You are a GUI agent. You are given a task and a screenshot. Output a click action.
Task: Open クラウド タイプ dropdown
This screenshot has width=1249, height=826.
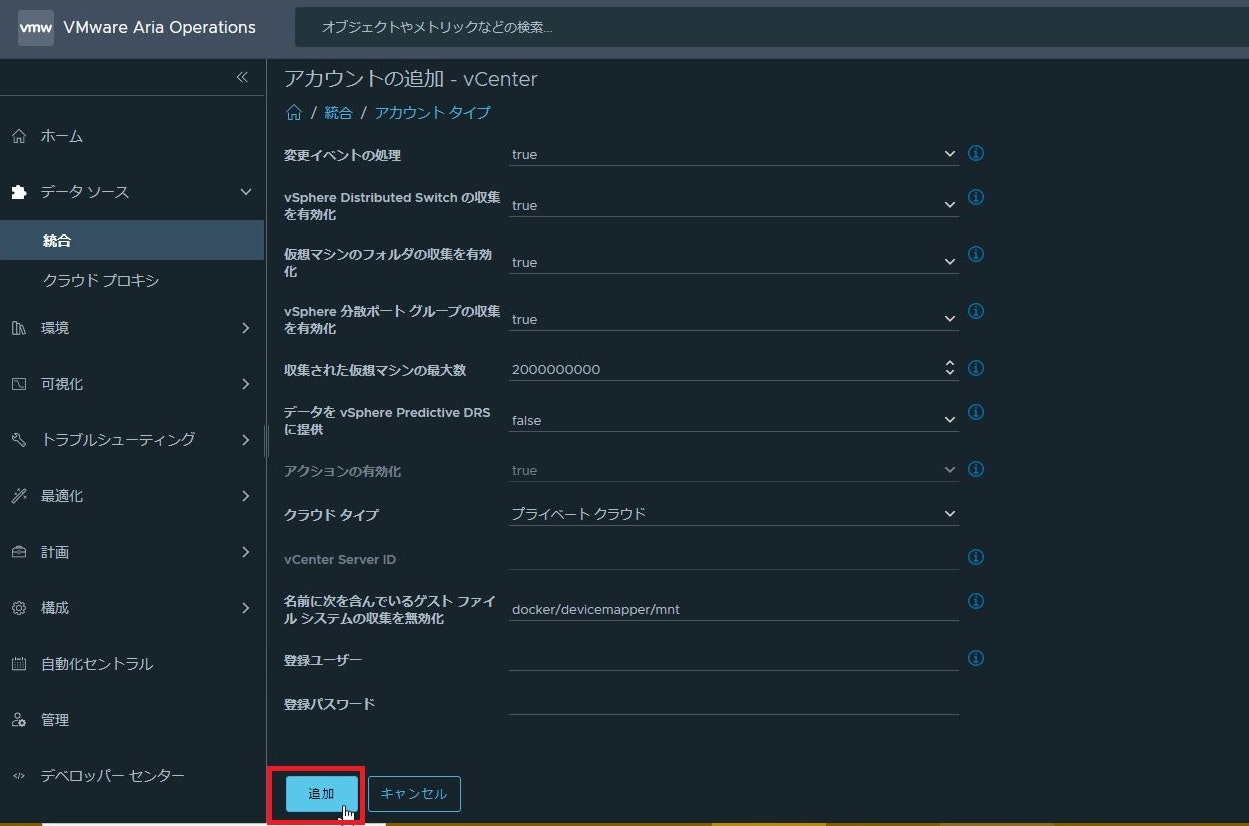coord(733,514)
